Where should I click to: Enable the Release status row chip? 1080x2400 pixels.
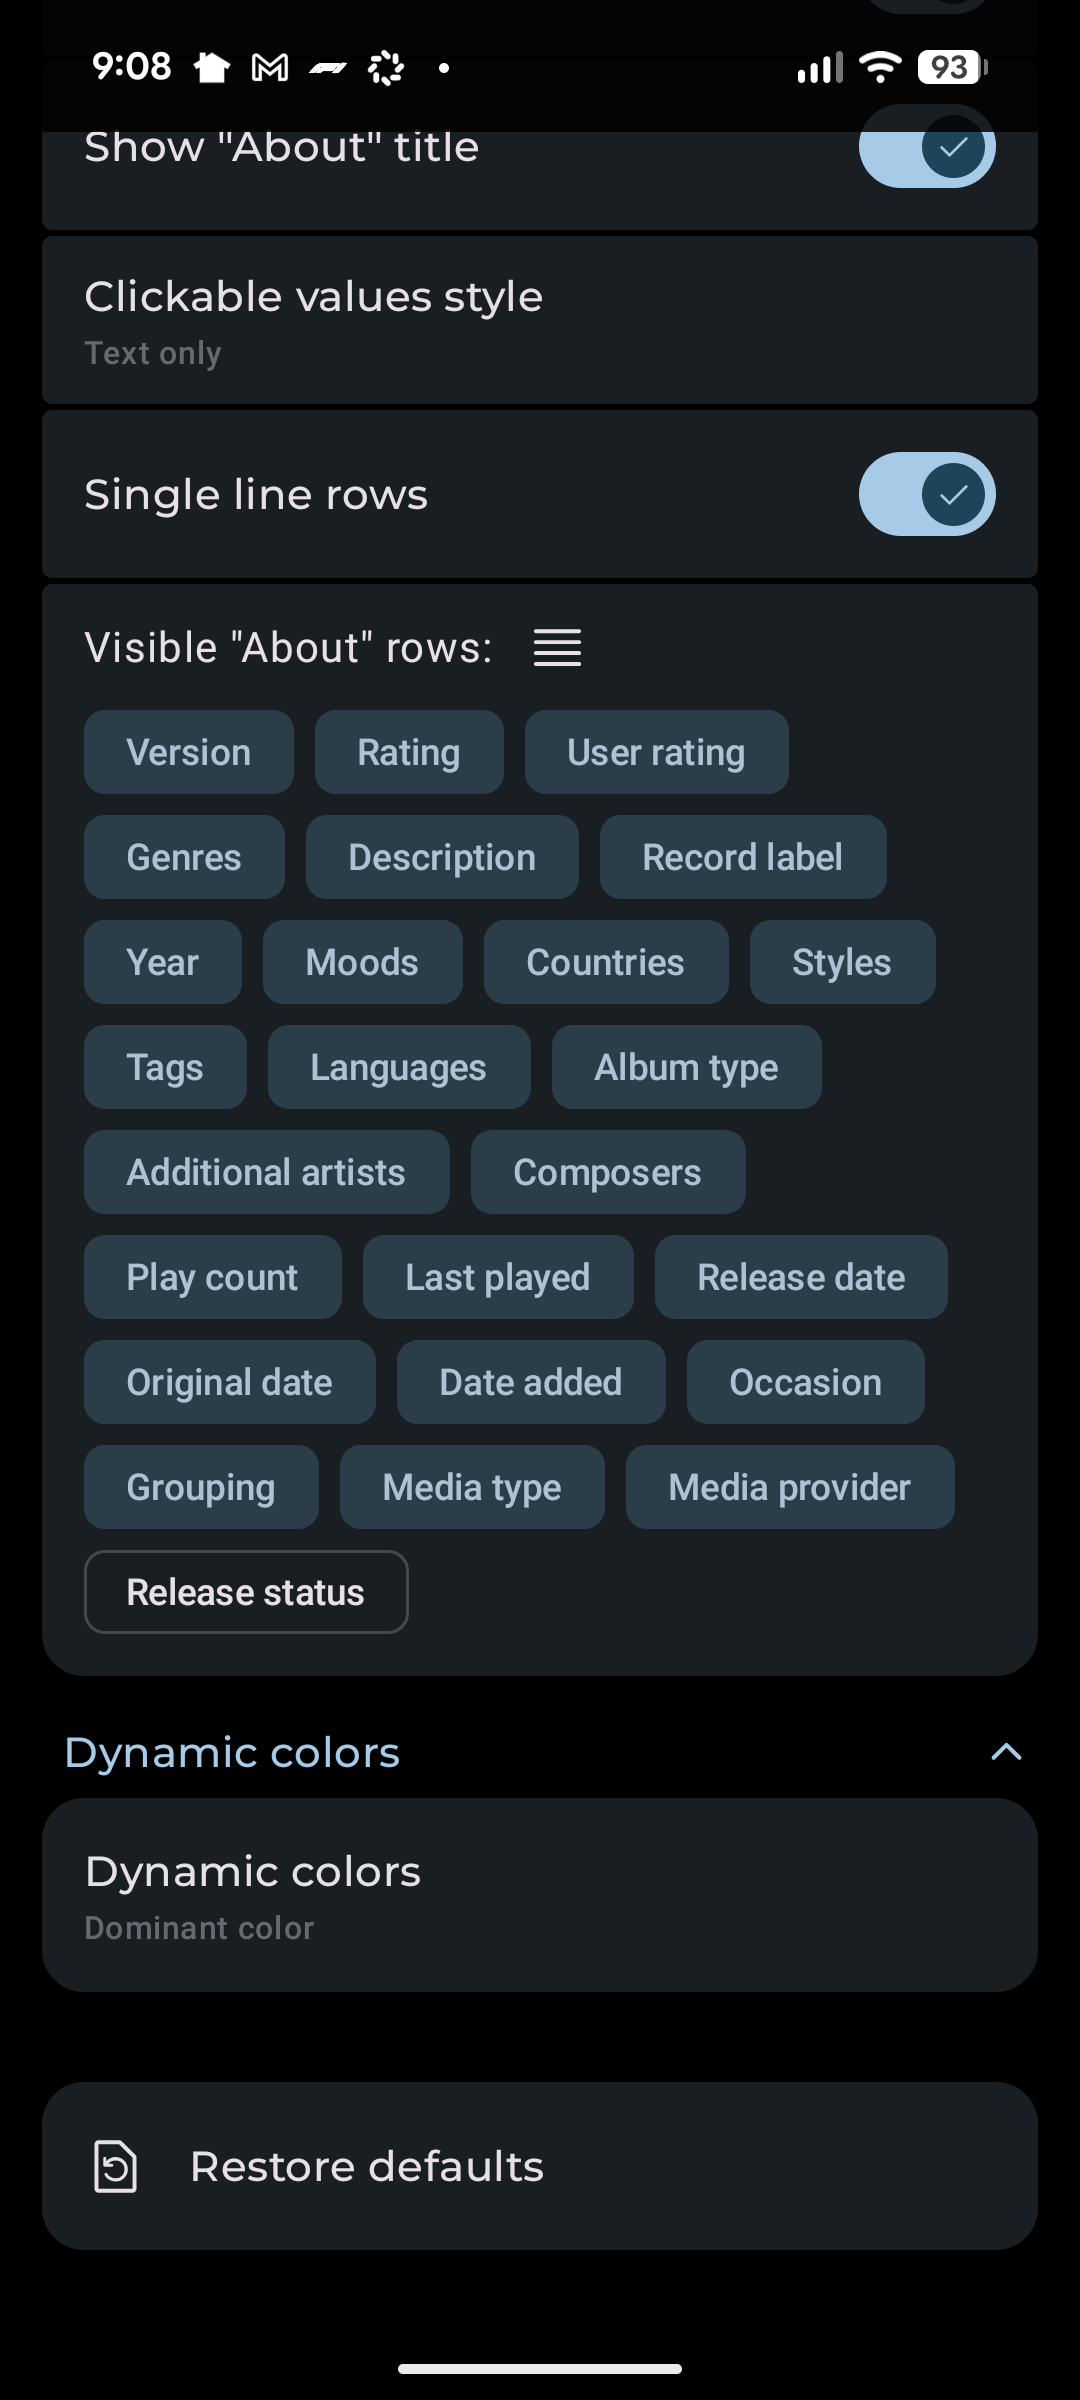pos(246,1592)
